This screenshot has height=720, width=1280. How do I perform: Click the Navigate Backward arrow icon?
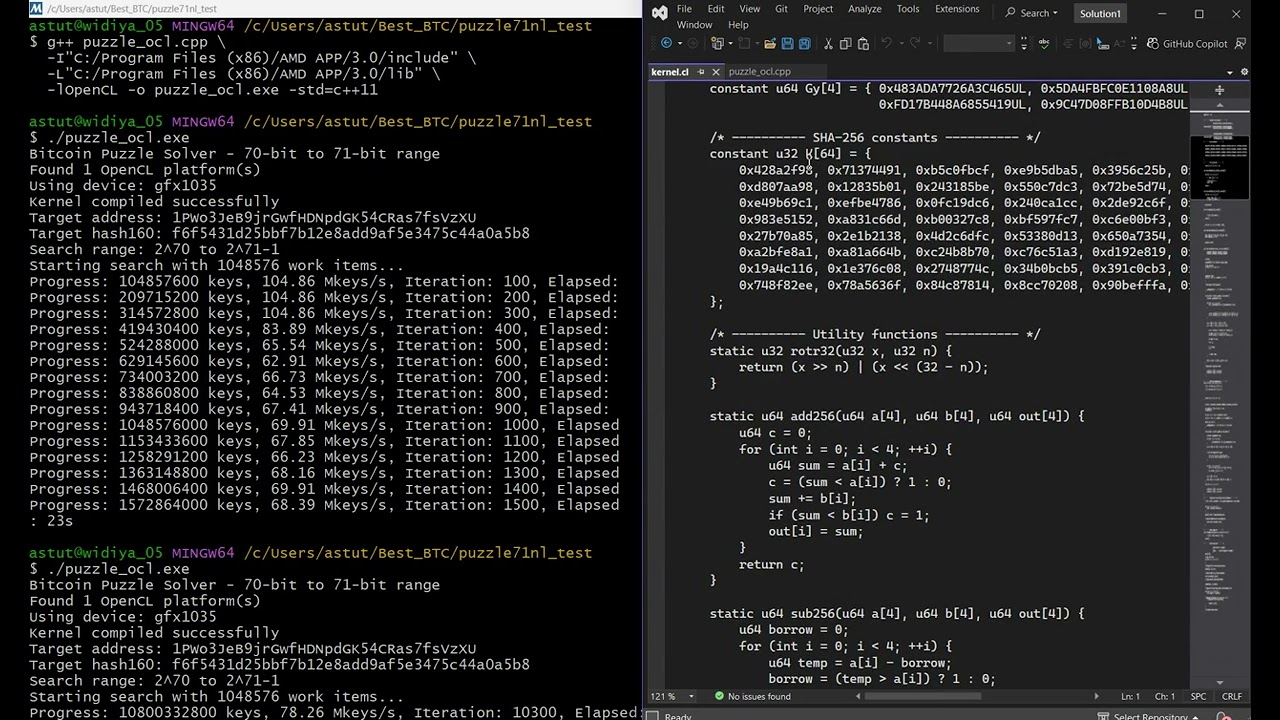666,43
